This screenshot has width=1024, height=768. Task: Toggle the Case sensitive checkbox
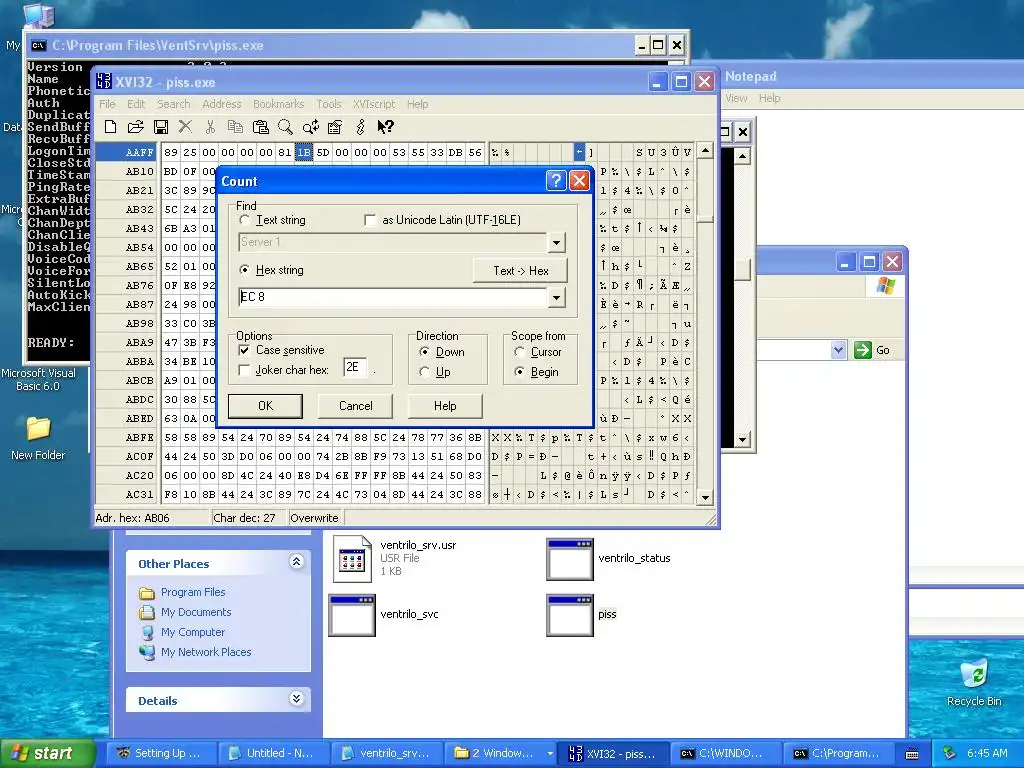click(x=244, y=350)
